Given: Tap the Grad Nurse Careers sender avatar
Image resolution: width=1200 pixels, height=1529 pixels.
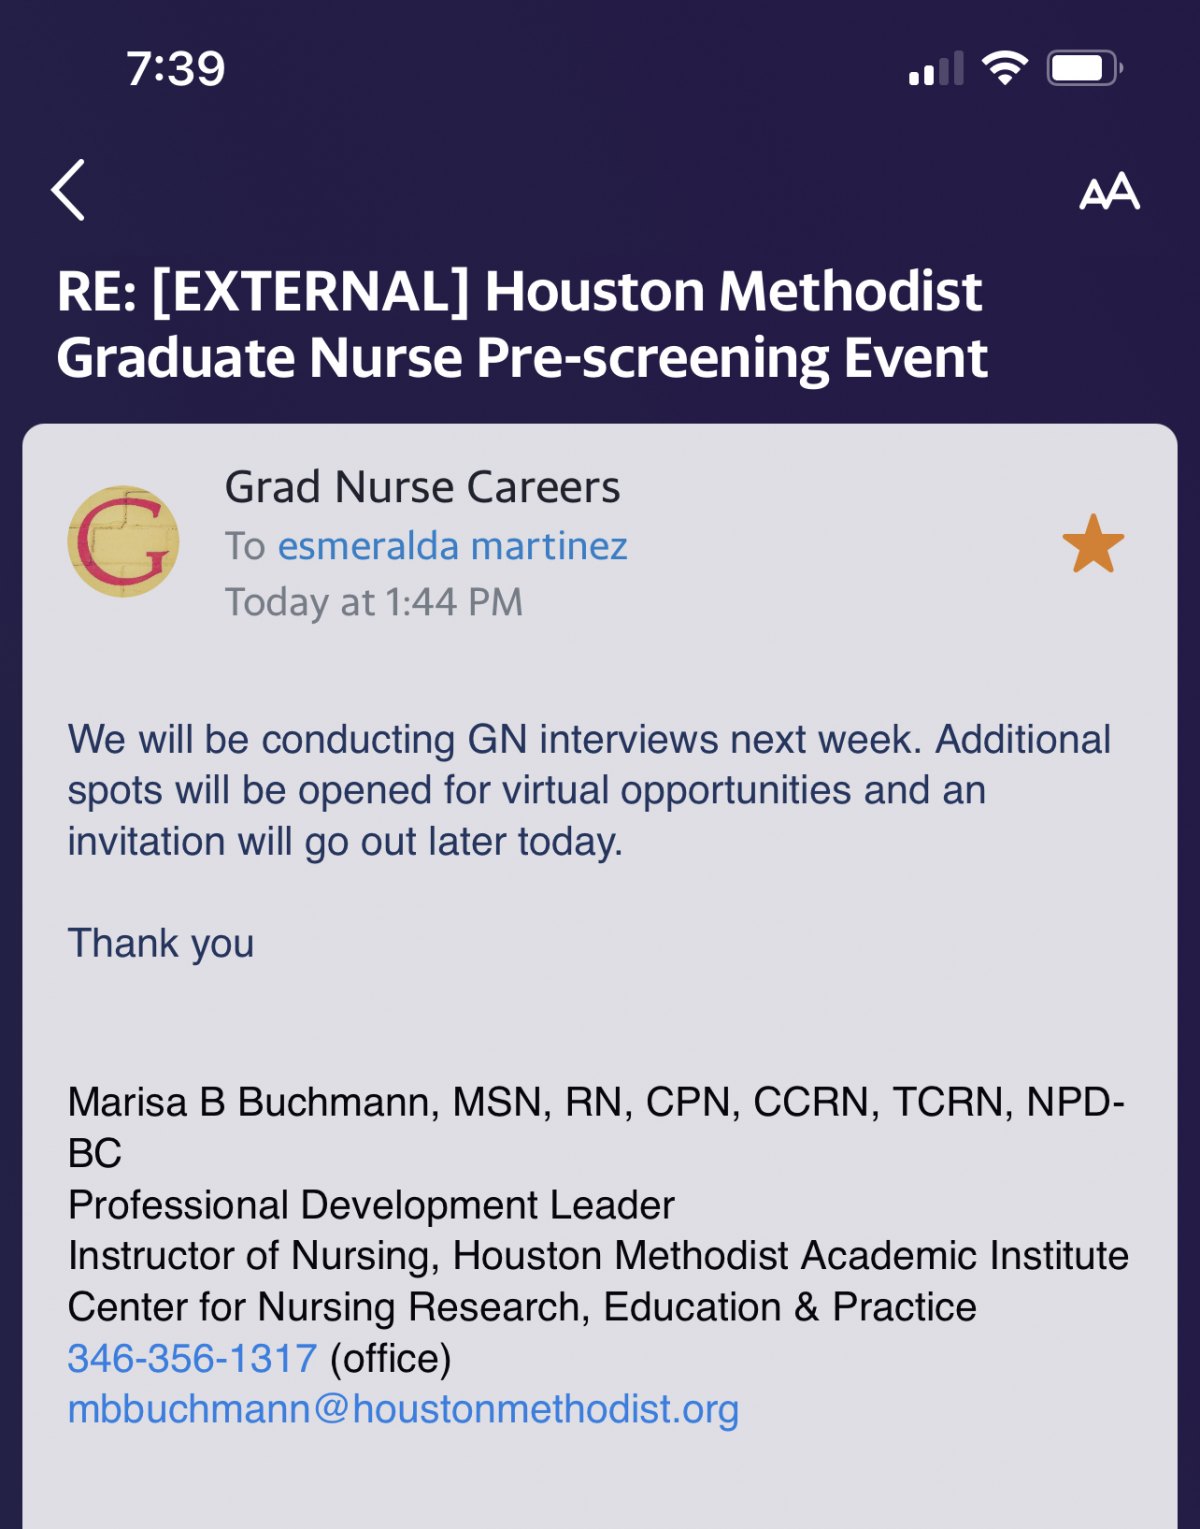Looking at the screenshot, I should (x=123, y=541).
